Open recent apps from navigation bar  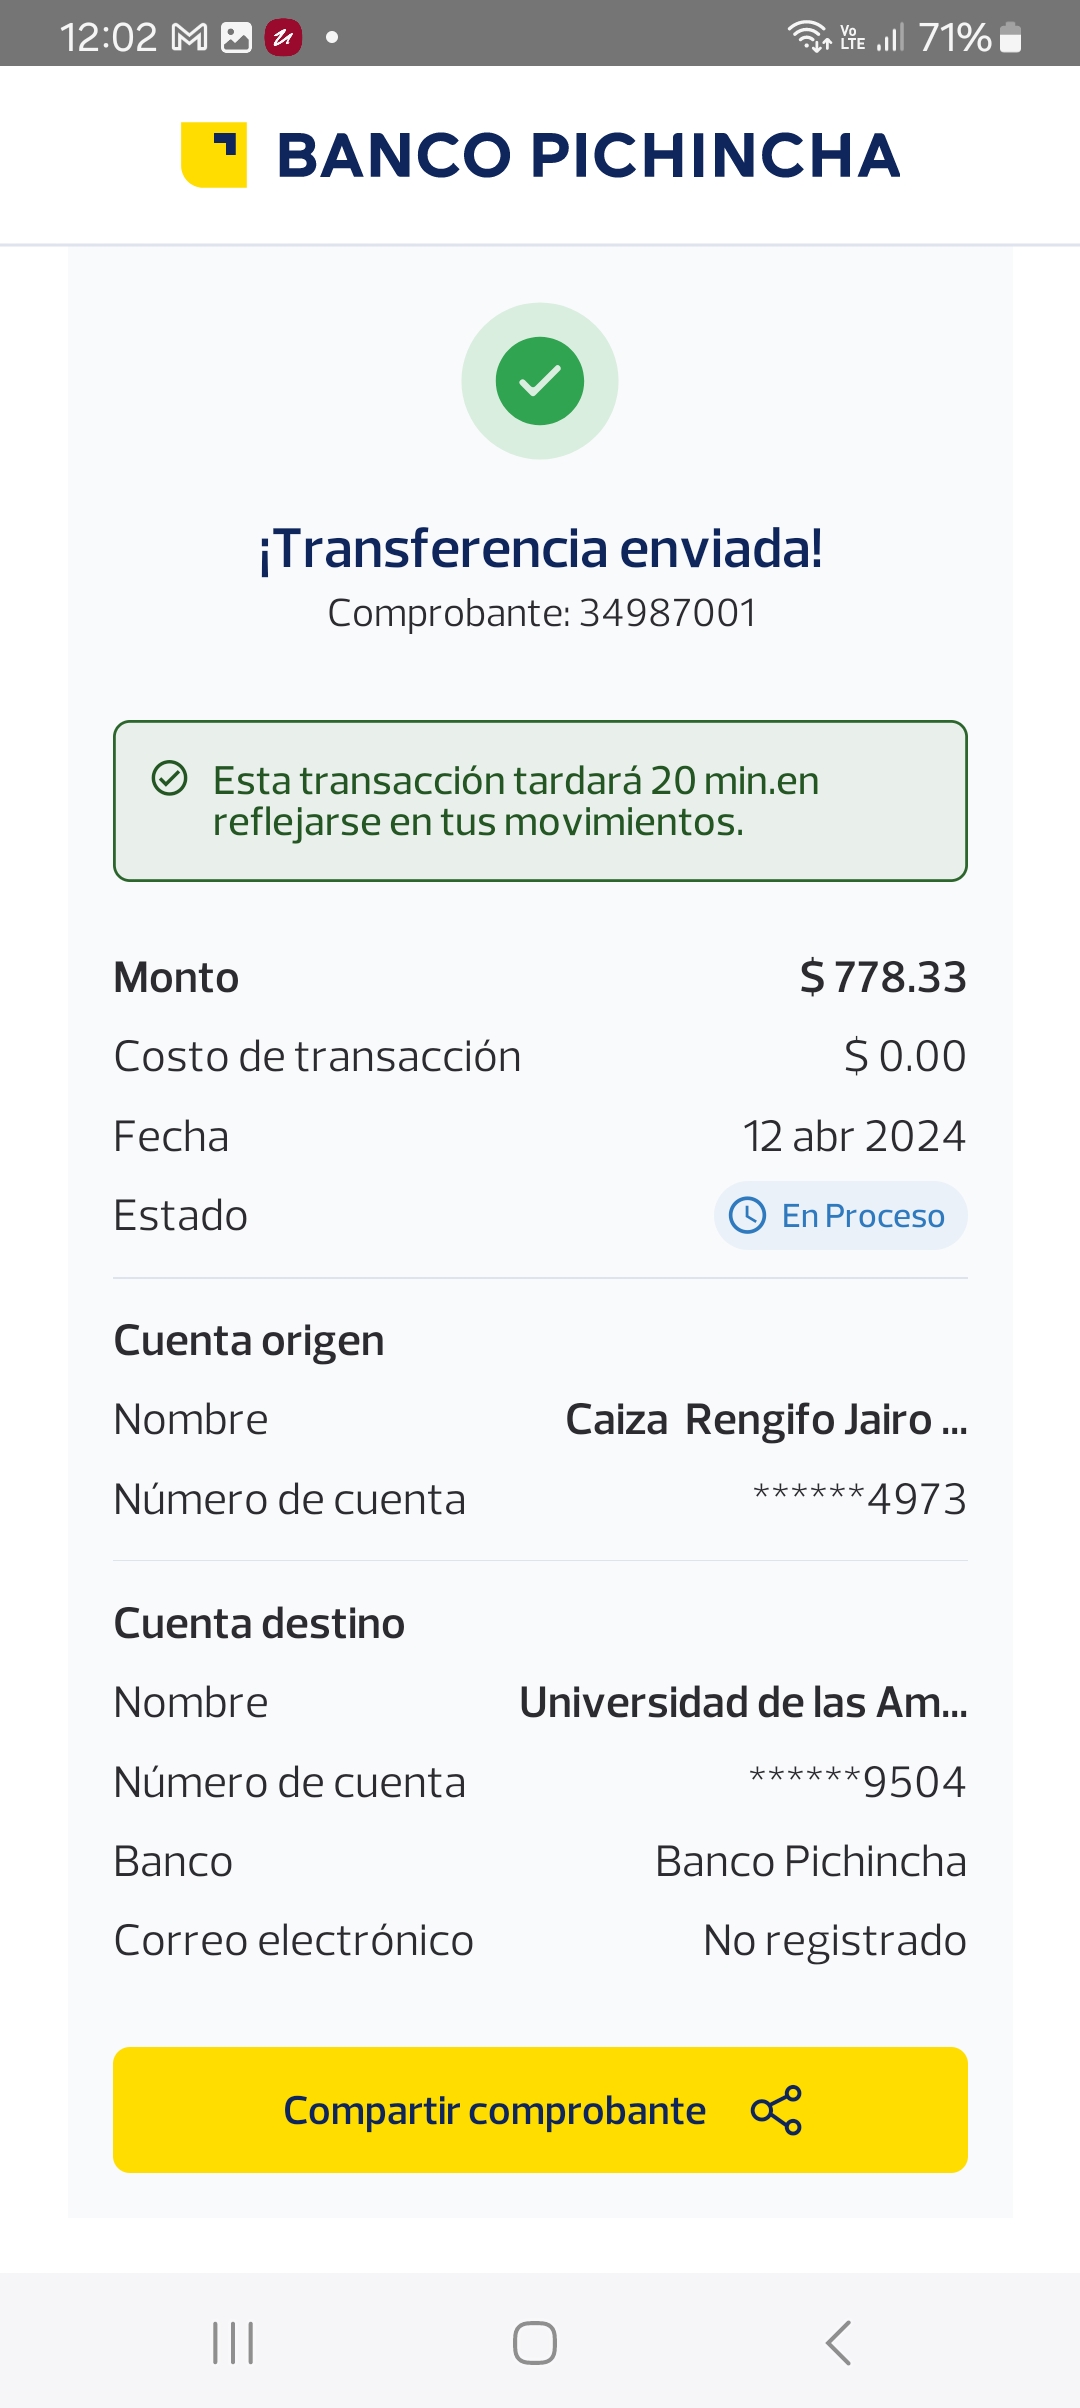coord(233,2343)
